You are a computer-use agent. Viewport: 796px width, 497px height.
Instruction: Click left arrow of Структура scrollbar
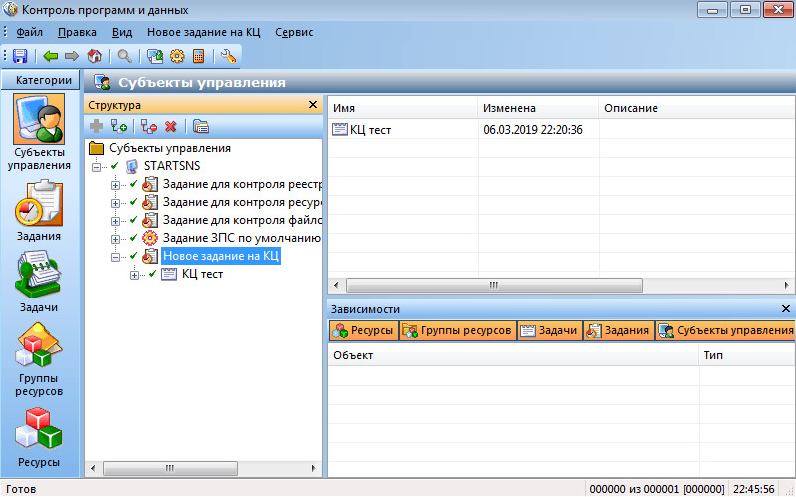92,468
